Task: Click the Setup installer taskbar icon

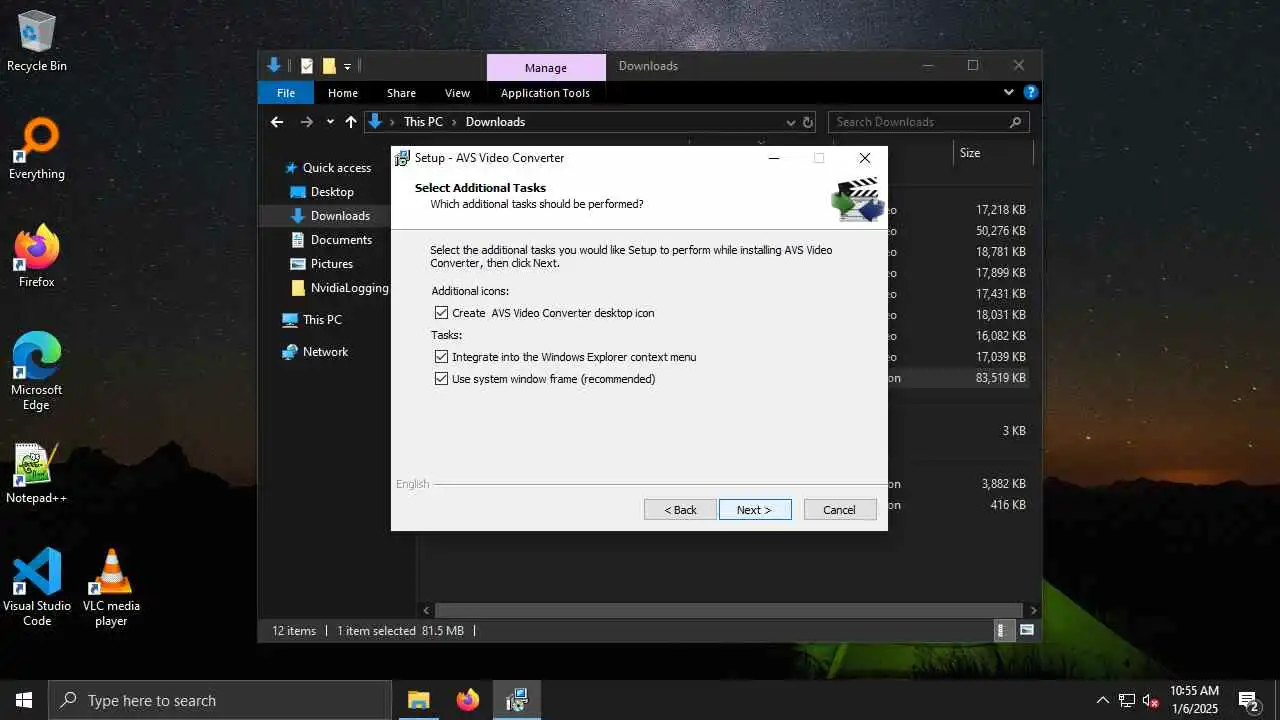Action: (516, 700)
